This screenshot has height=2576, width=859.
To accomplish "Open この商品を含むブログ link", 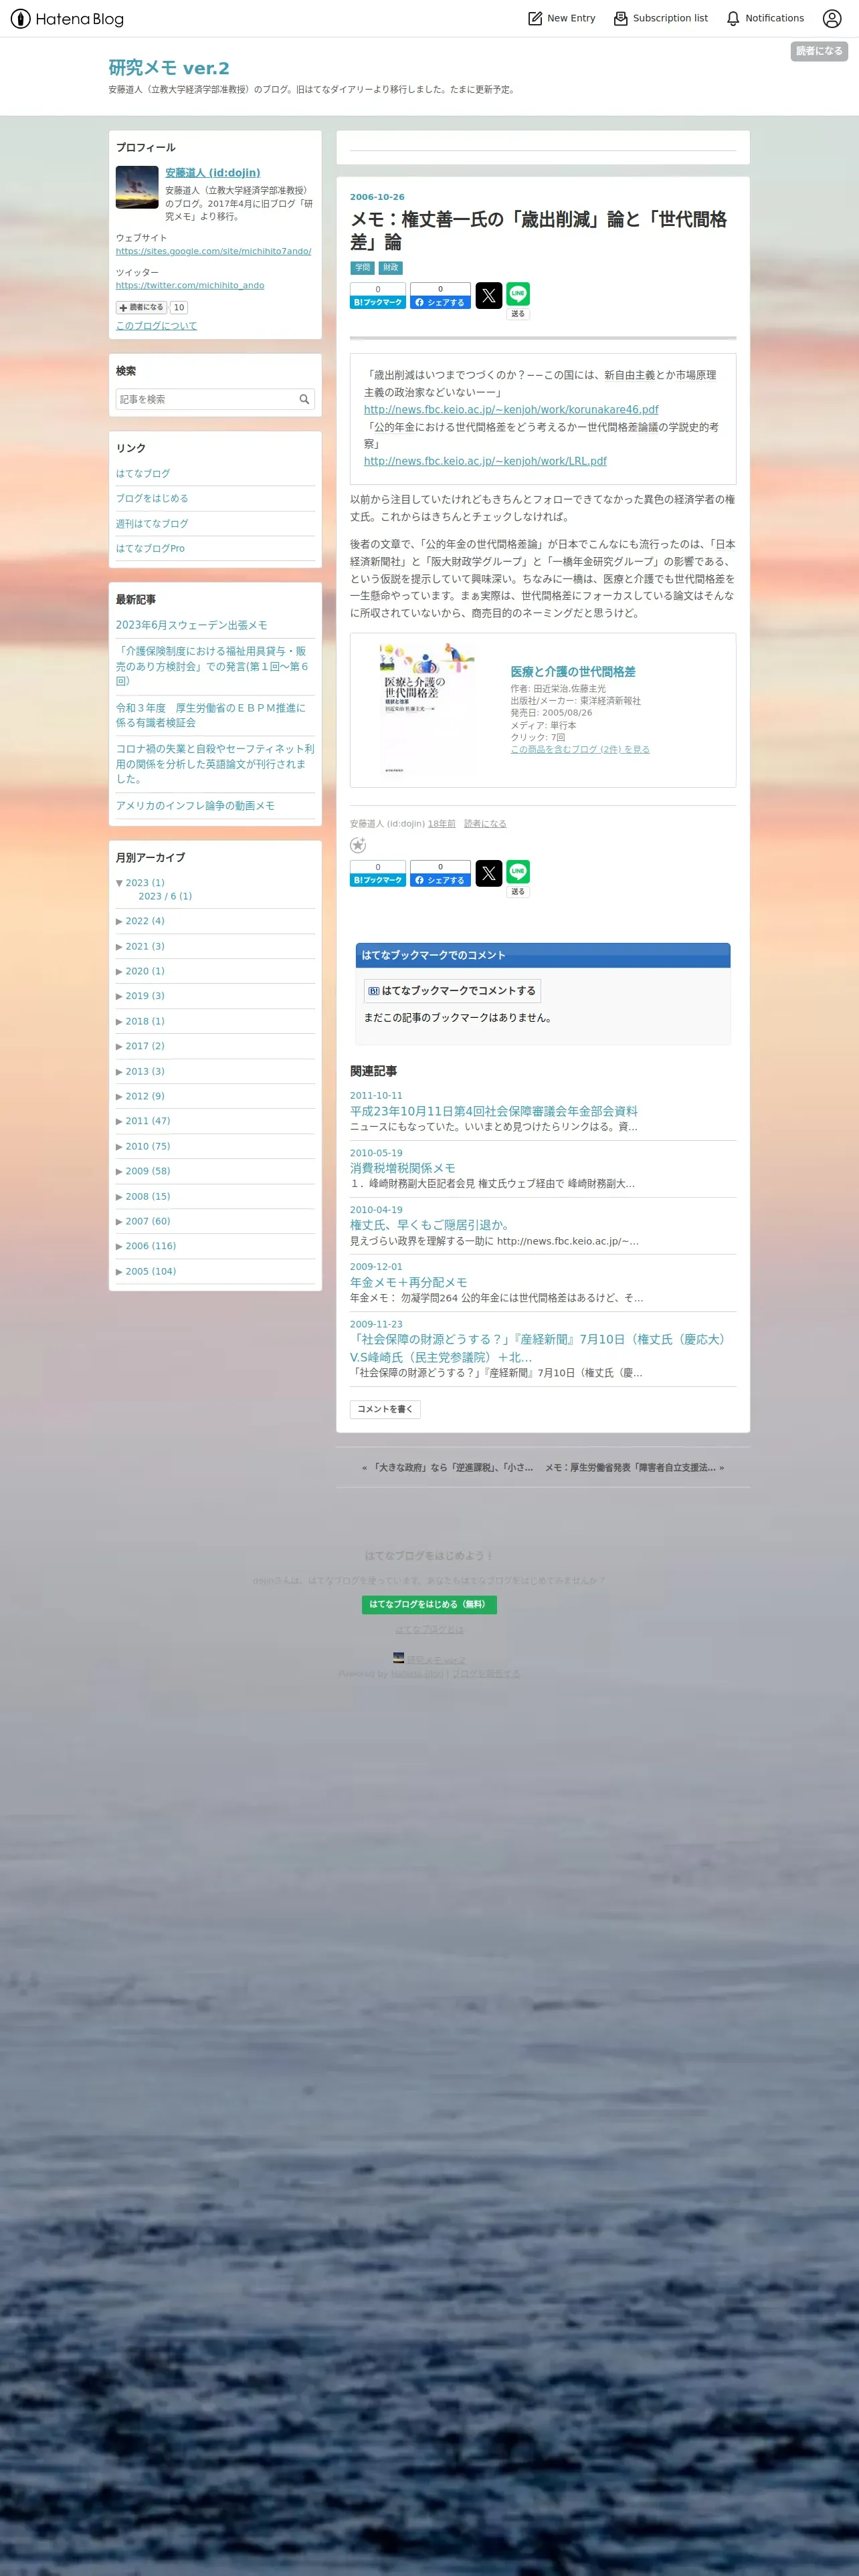I will tap(580, 749).
